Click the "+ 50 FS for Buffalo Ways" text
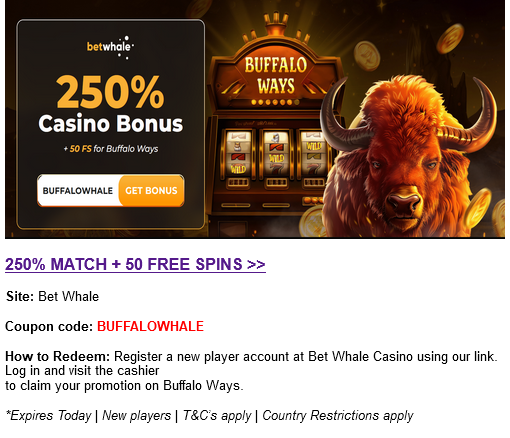Screen dimensions: 510x438 [x=111, y=149]
